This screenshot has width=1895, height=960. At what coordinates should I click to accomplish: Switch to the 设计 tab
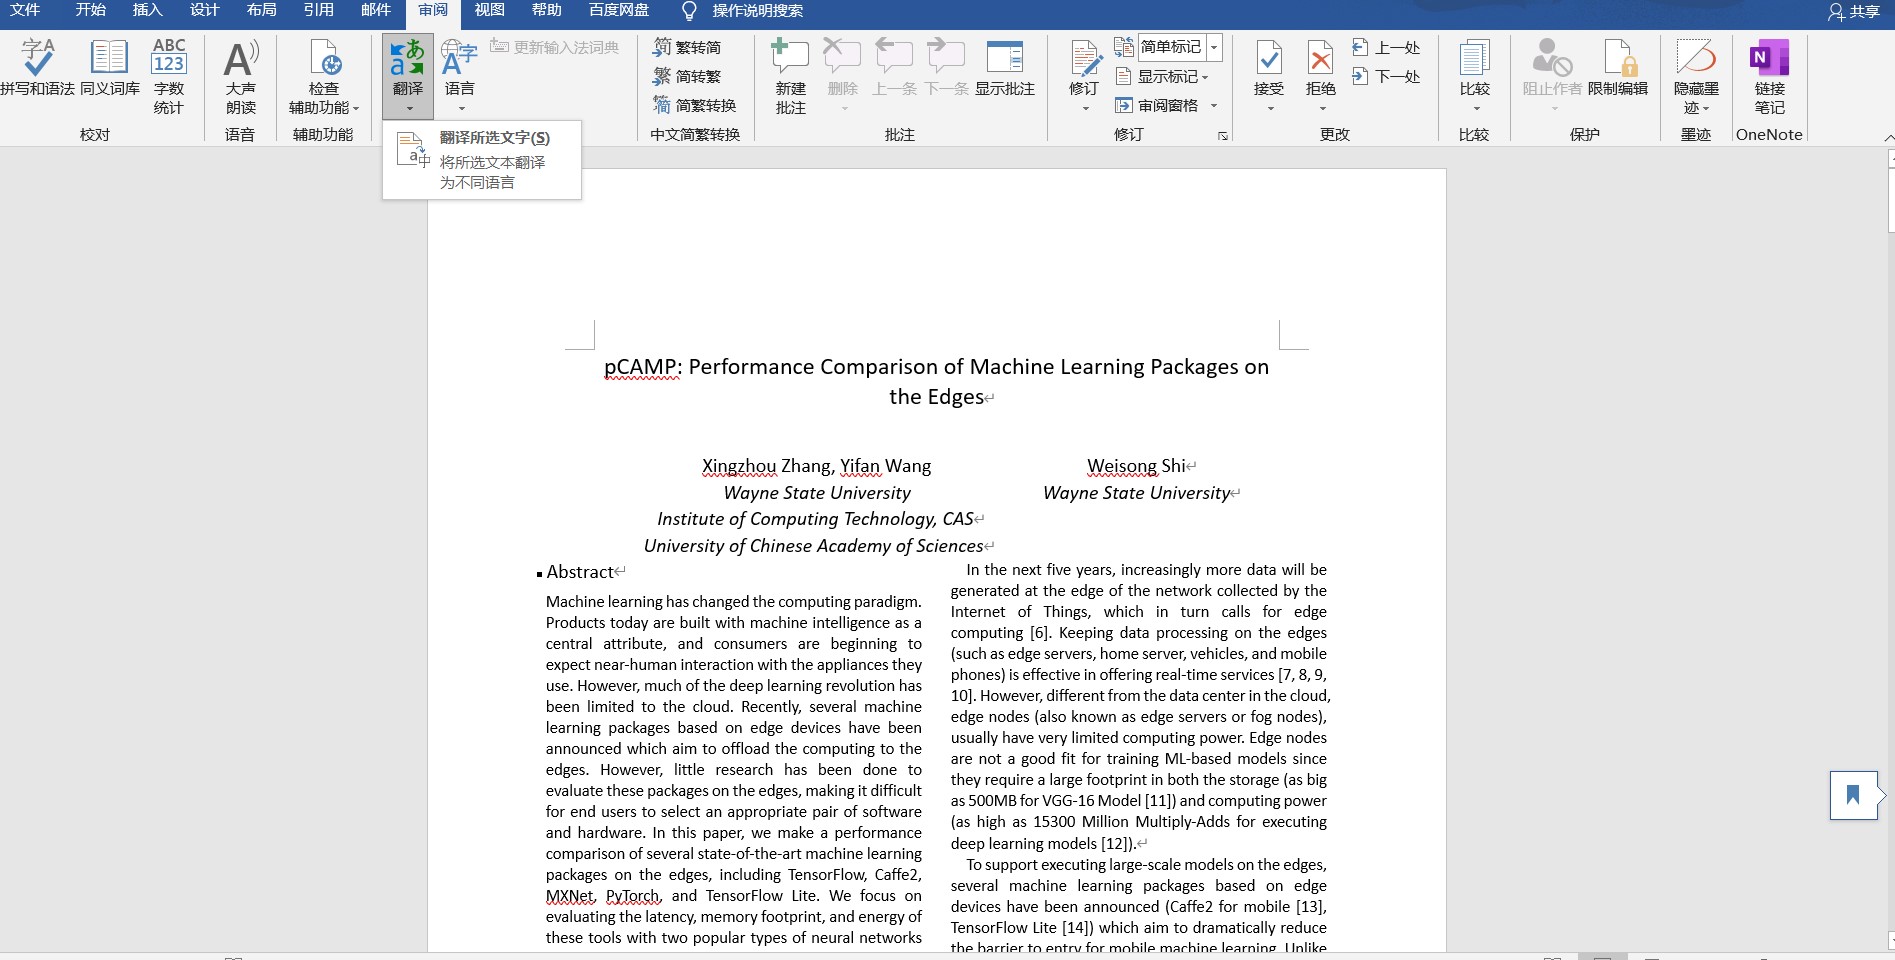point(205,10)
